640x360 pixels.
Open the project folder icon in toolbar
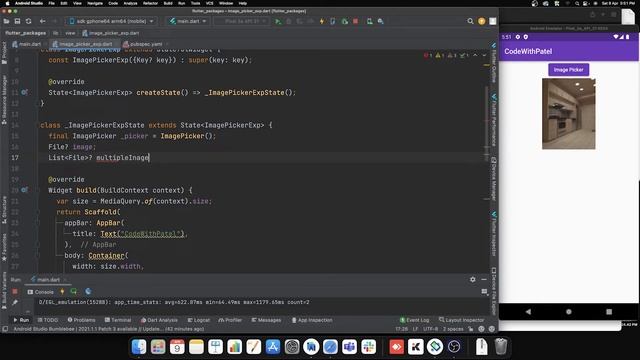[6, 21]
